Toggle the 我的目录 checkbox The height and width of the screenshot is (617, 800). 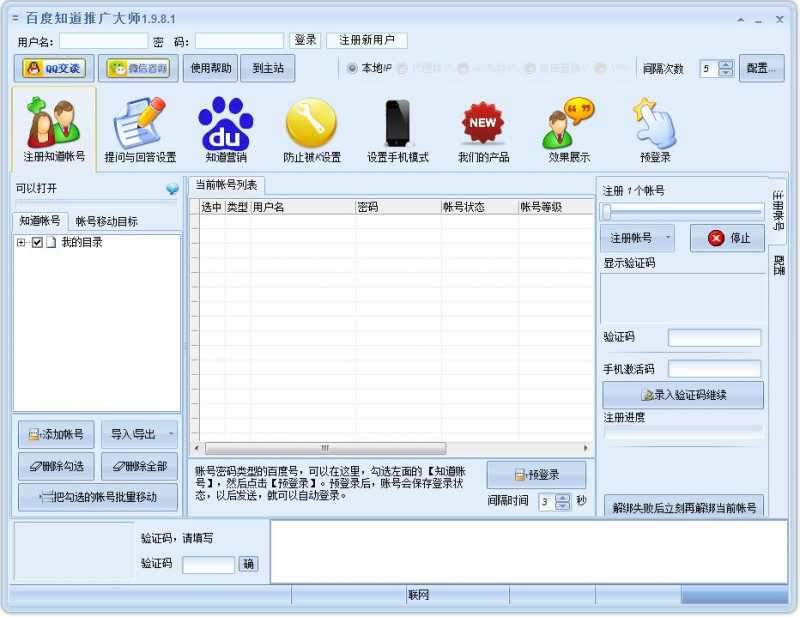37,243
